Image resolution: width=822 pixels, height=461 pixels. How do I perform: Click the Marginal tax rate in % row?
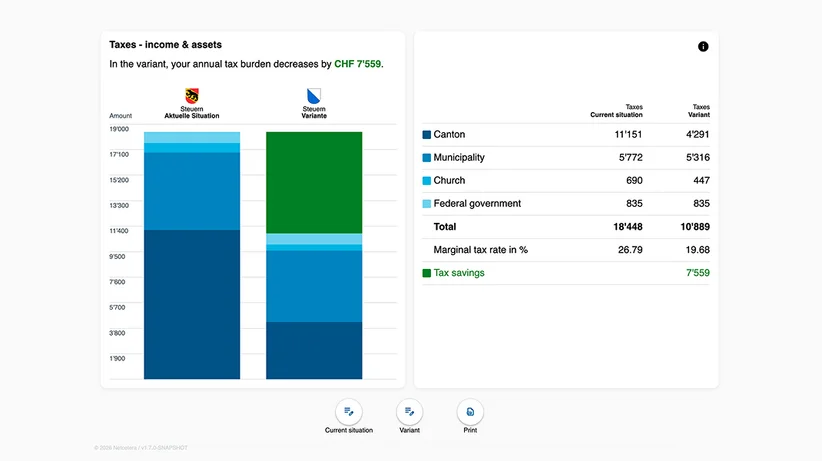(x=566, y=250)
